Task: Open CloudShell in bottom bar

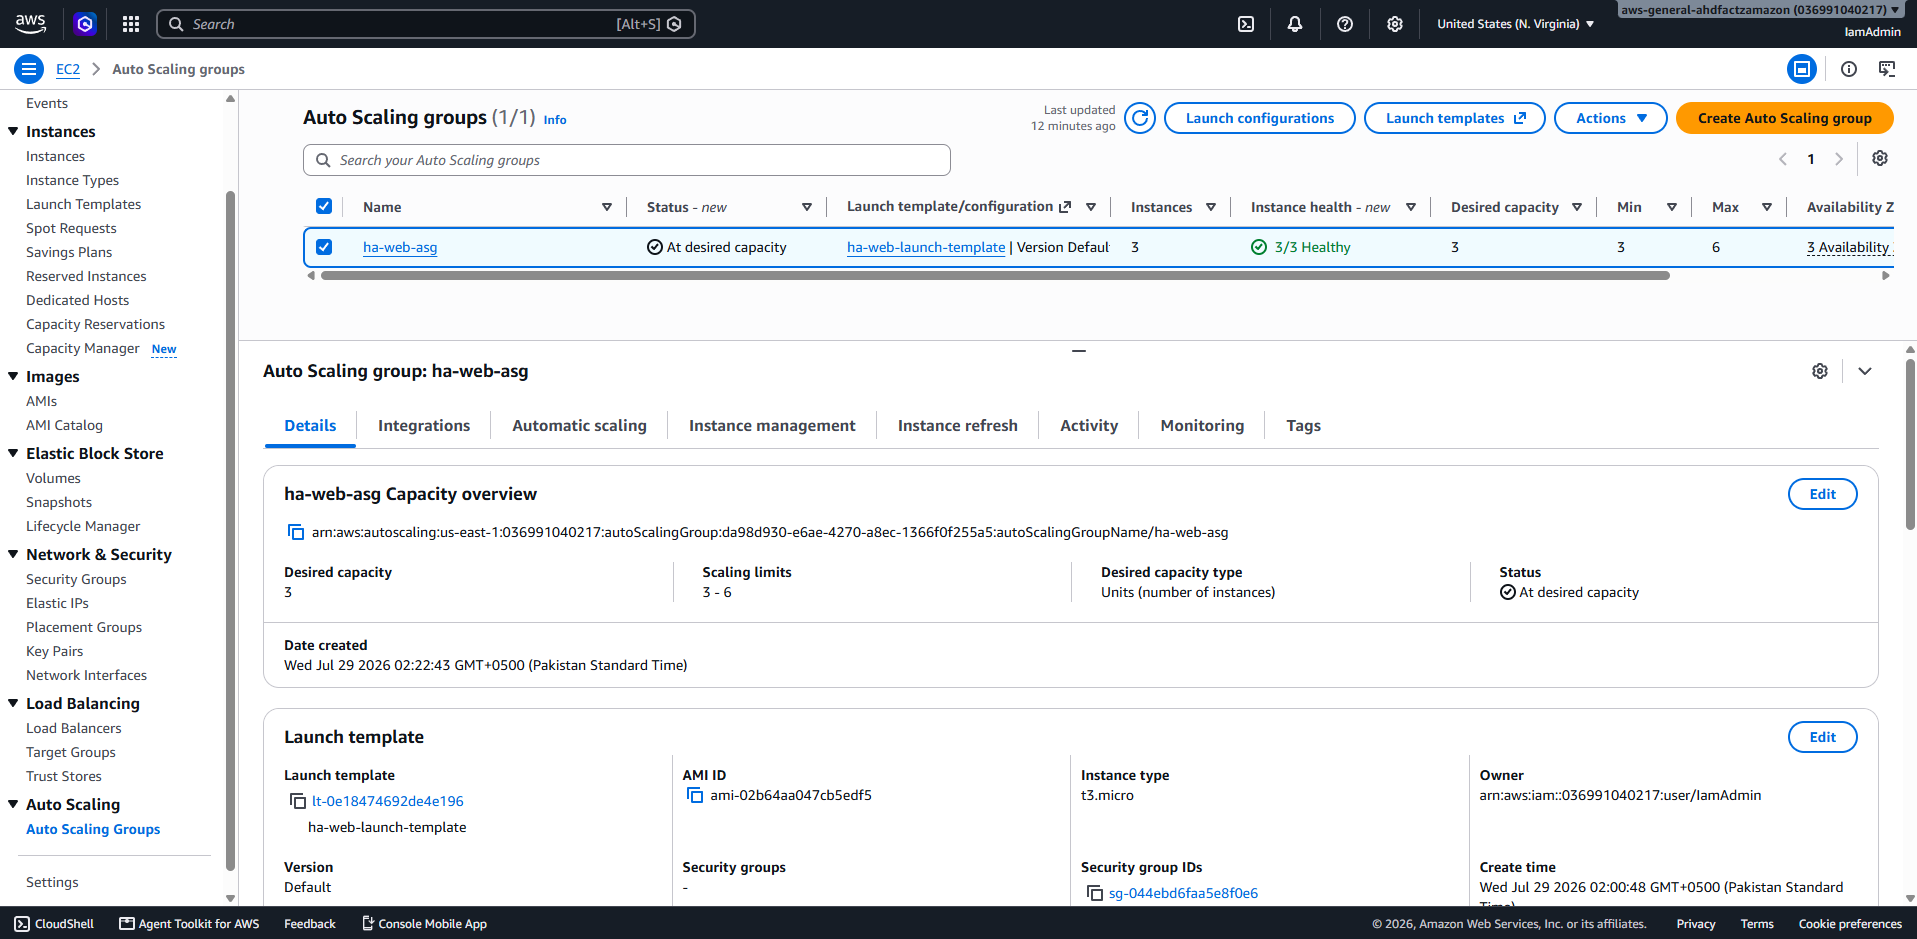Action: click(55, 924)
